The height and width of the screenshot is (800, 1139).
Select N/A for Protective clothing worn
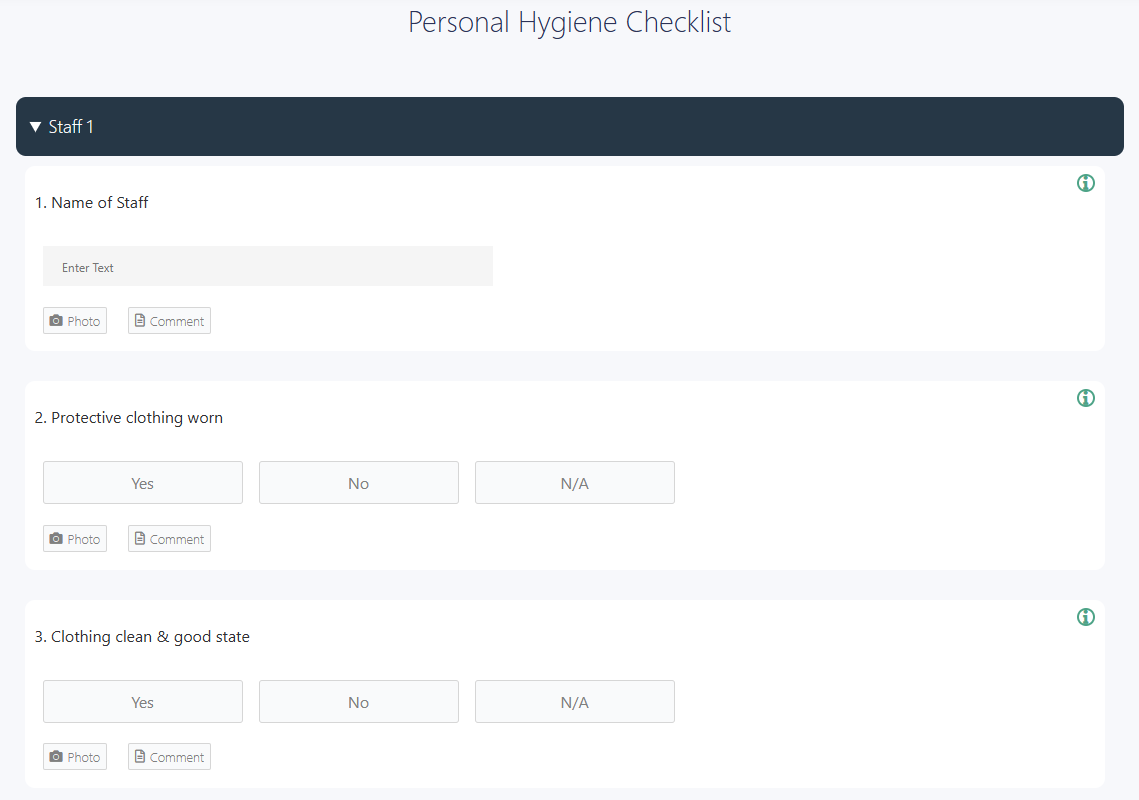tap(574, 482)
